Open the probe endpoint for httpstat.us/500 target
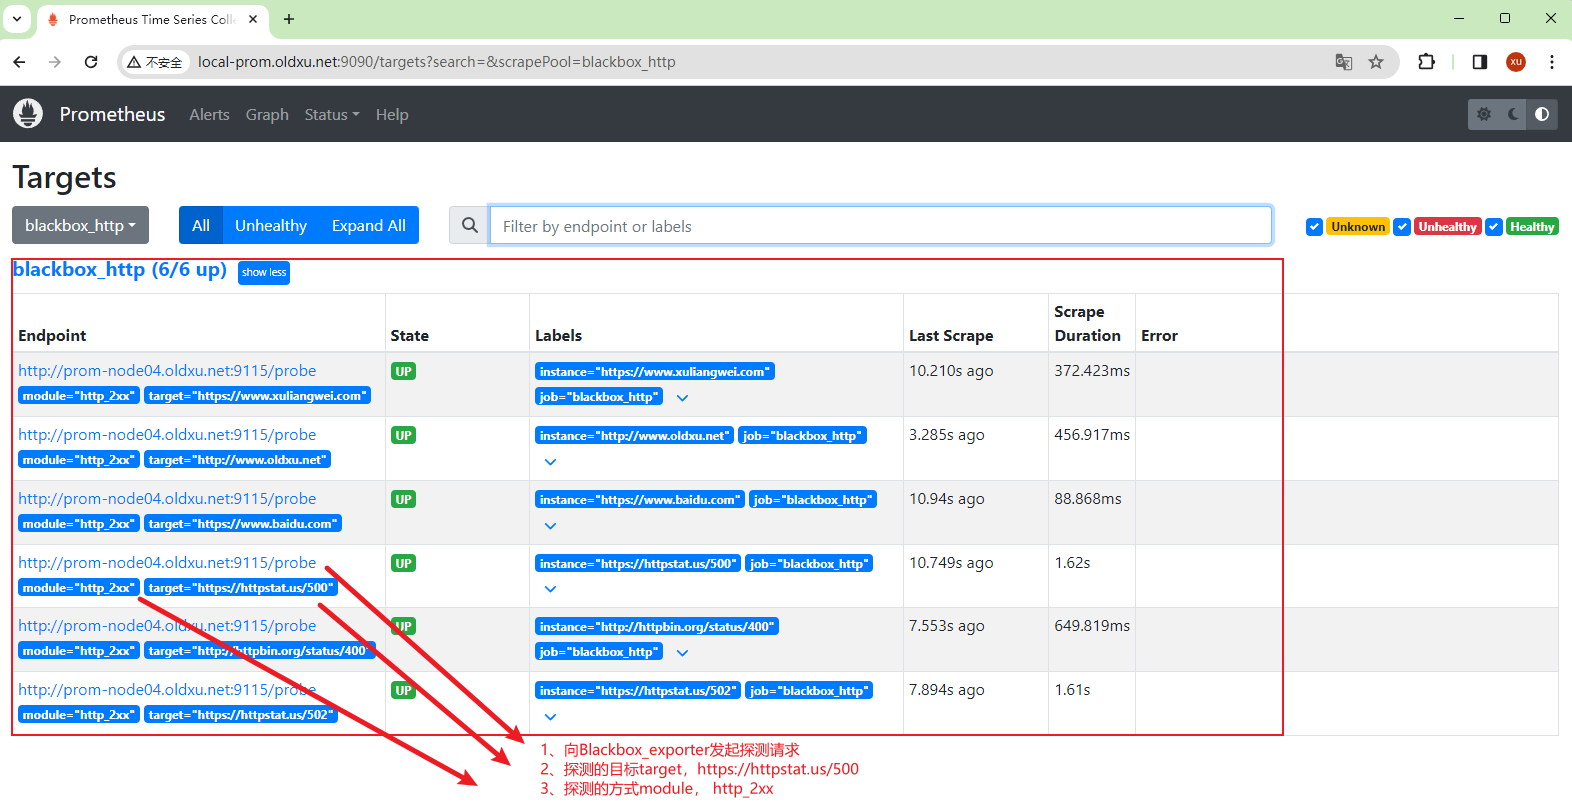The width and height of the screenshot is (1572, 808). [x=167, y=563]
